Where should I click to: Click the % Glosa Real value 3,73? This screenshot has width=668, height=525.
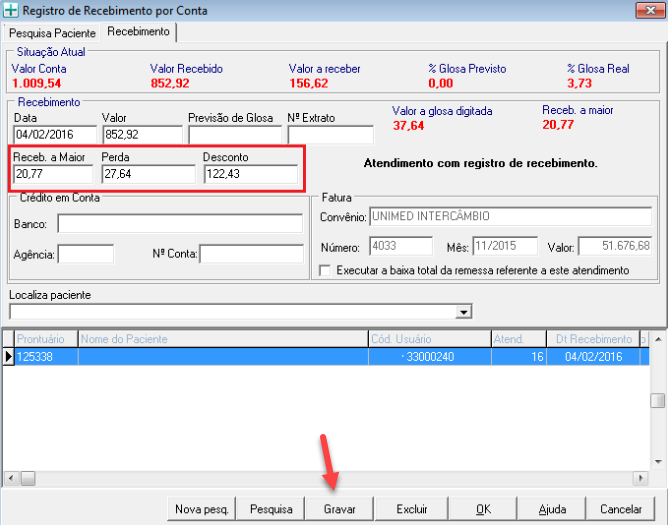point(579,83)
